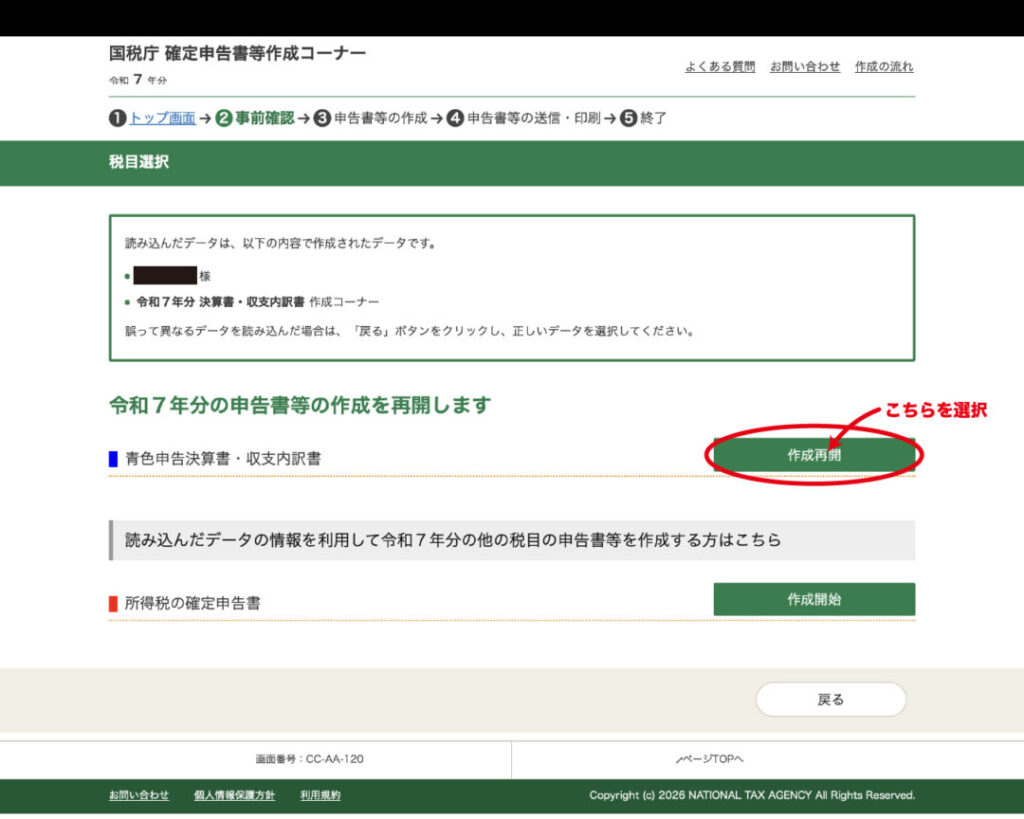View 作成の流れ in the header

pyautogui.click(x=884, y=67)
